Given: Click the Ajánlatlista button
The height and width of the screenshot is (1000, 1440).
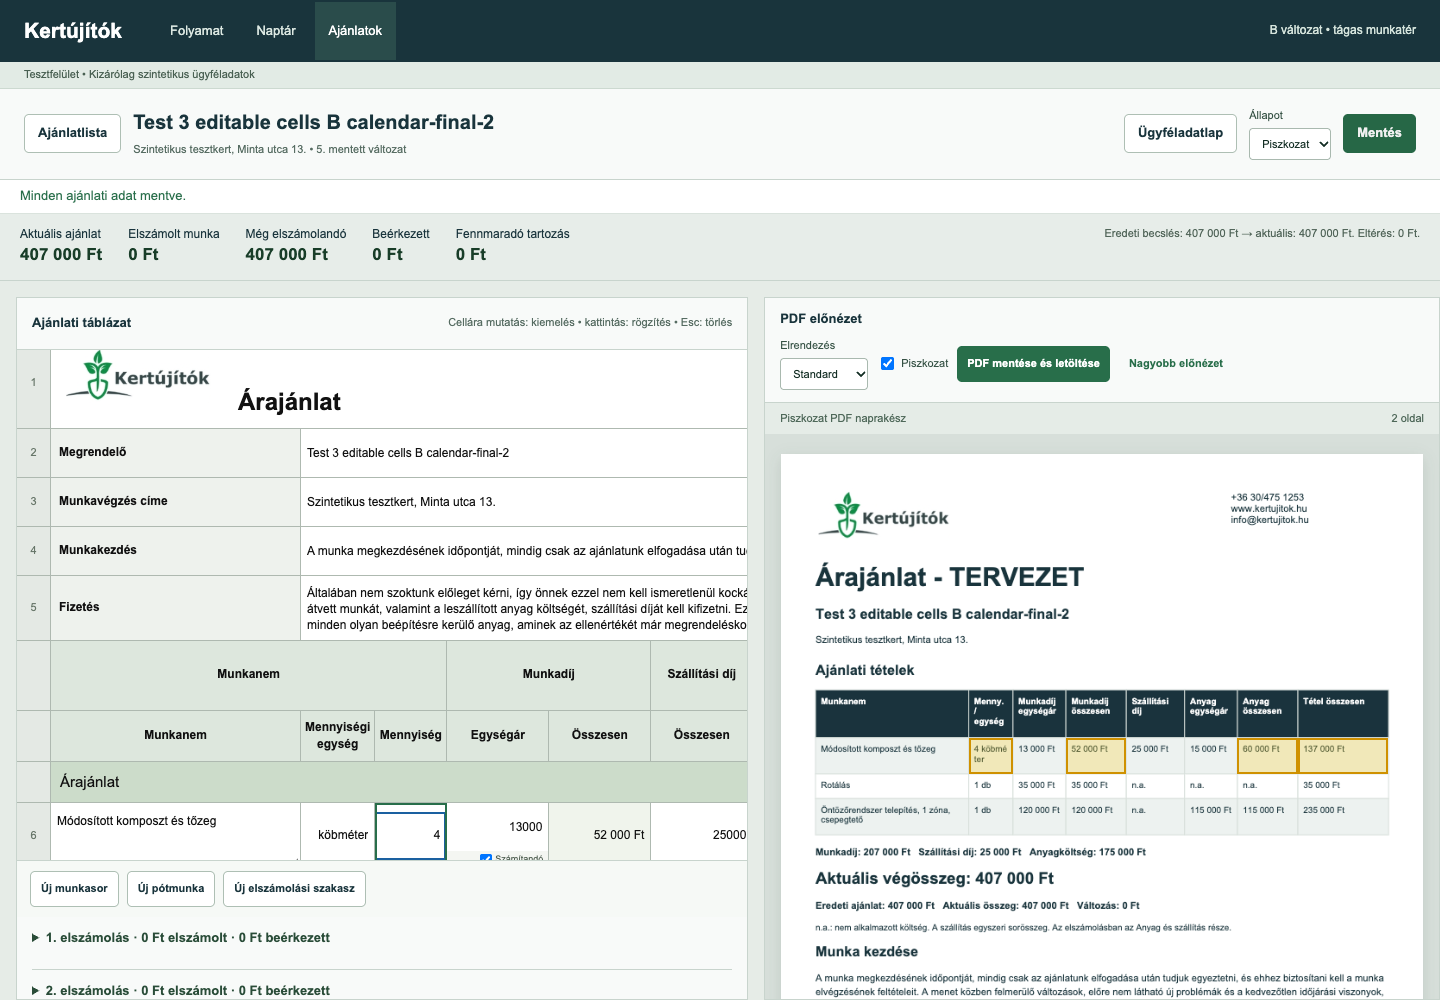Looking at the screenshot, I should 72,133.
